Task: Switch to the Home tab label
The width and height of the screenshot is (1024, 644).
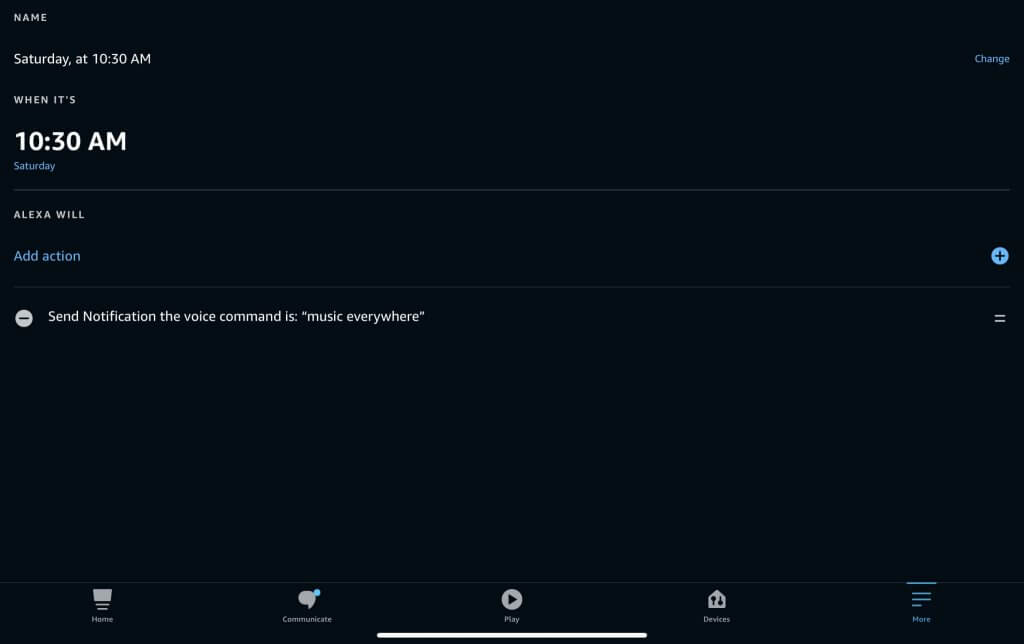Action: tap(102, 619)
